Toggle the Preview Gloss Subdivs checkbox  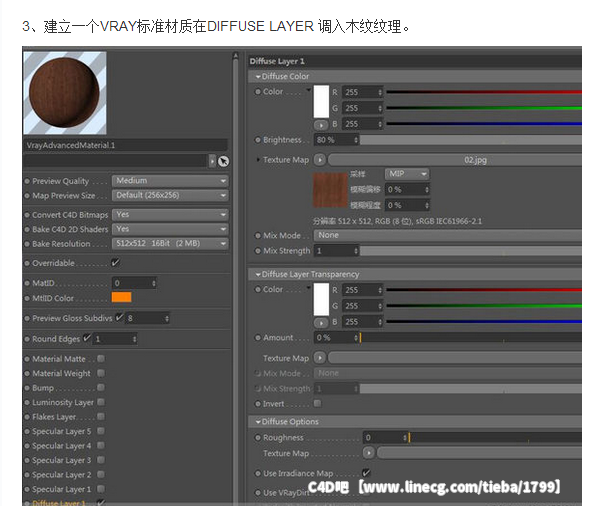click(119, 317)
